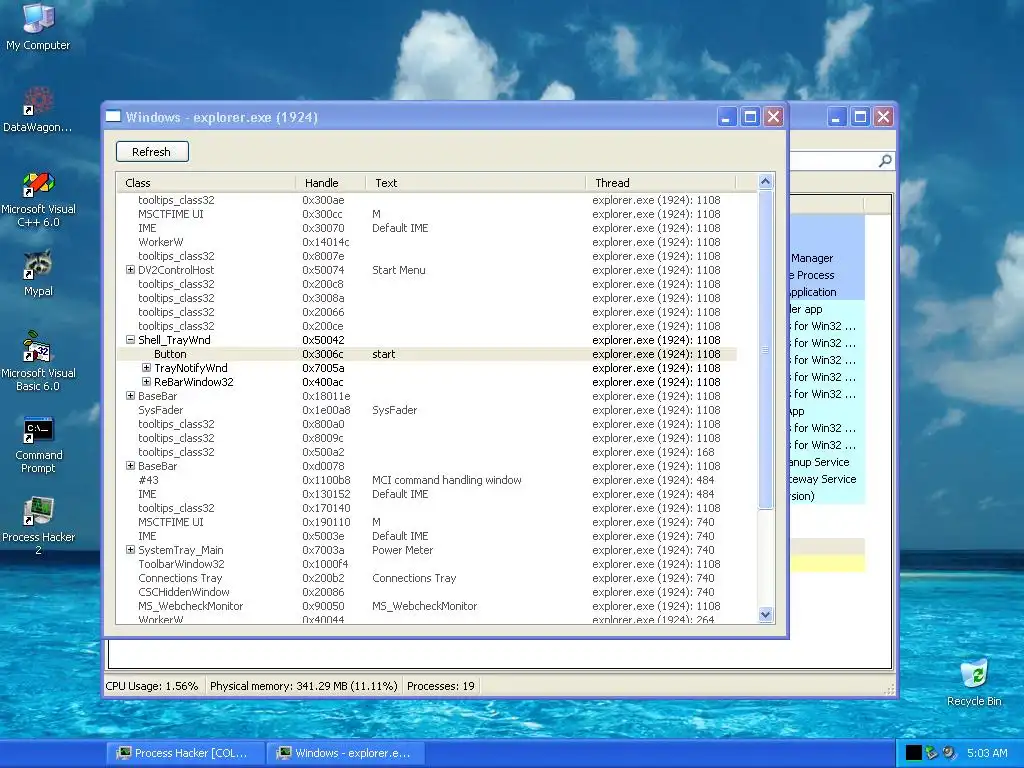
Task: Select the ToolbarWindow32 row
Action: [x=427, y=564]
